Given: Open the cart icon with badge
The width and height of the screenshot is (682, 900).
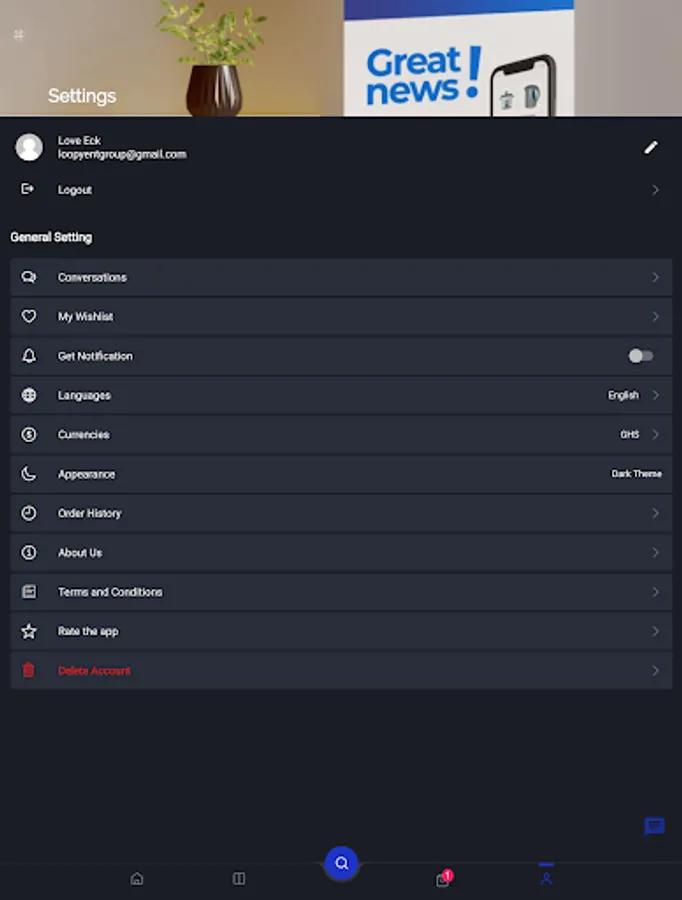Looking at the screenshot, I should tap(443, 879).
